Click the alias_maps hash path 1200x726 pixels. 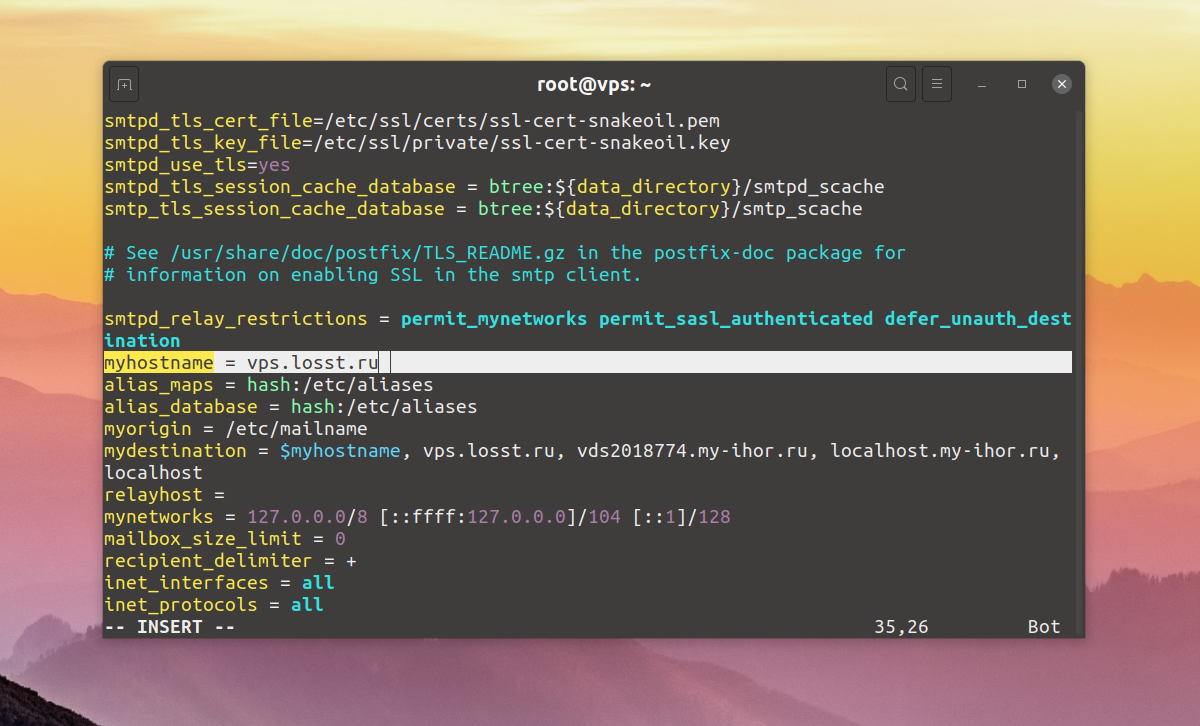(x=340, y=384)
